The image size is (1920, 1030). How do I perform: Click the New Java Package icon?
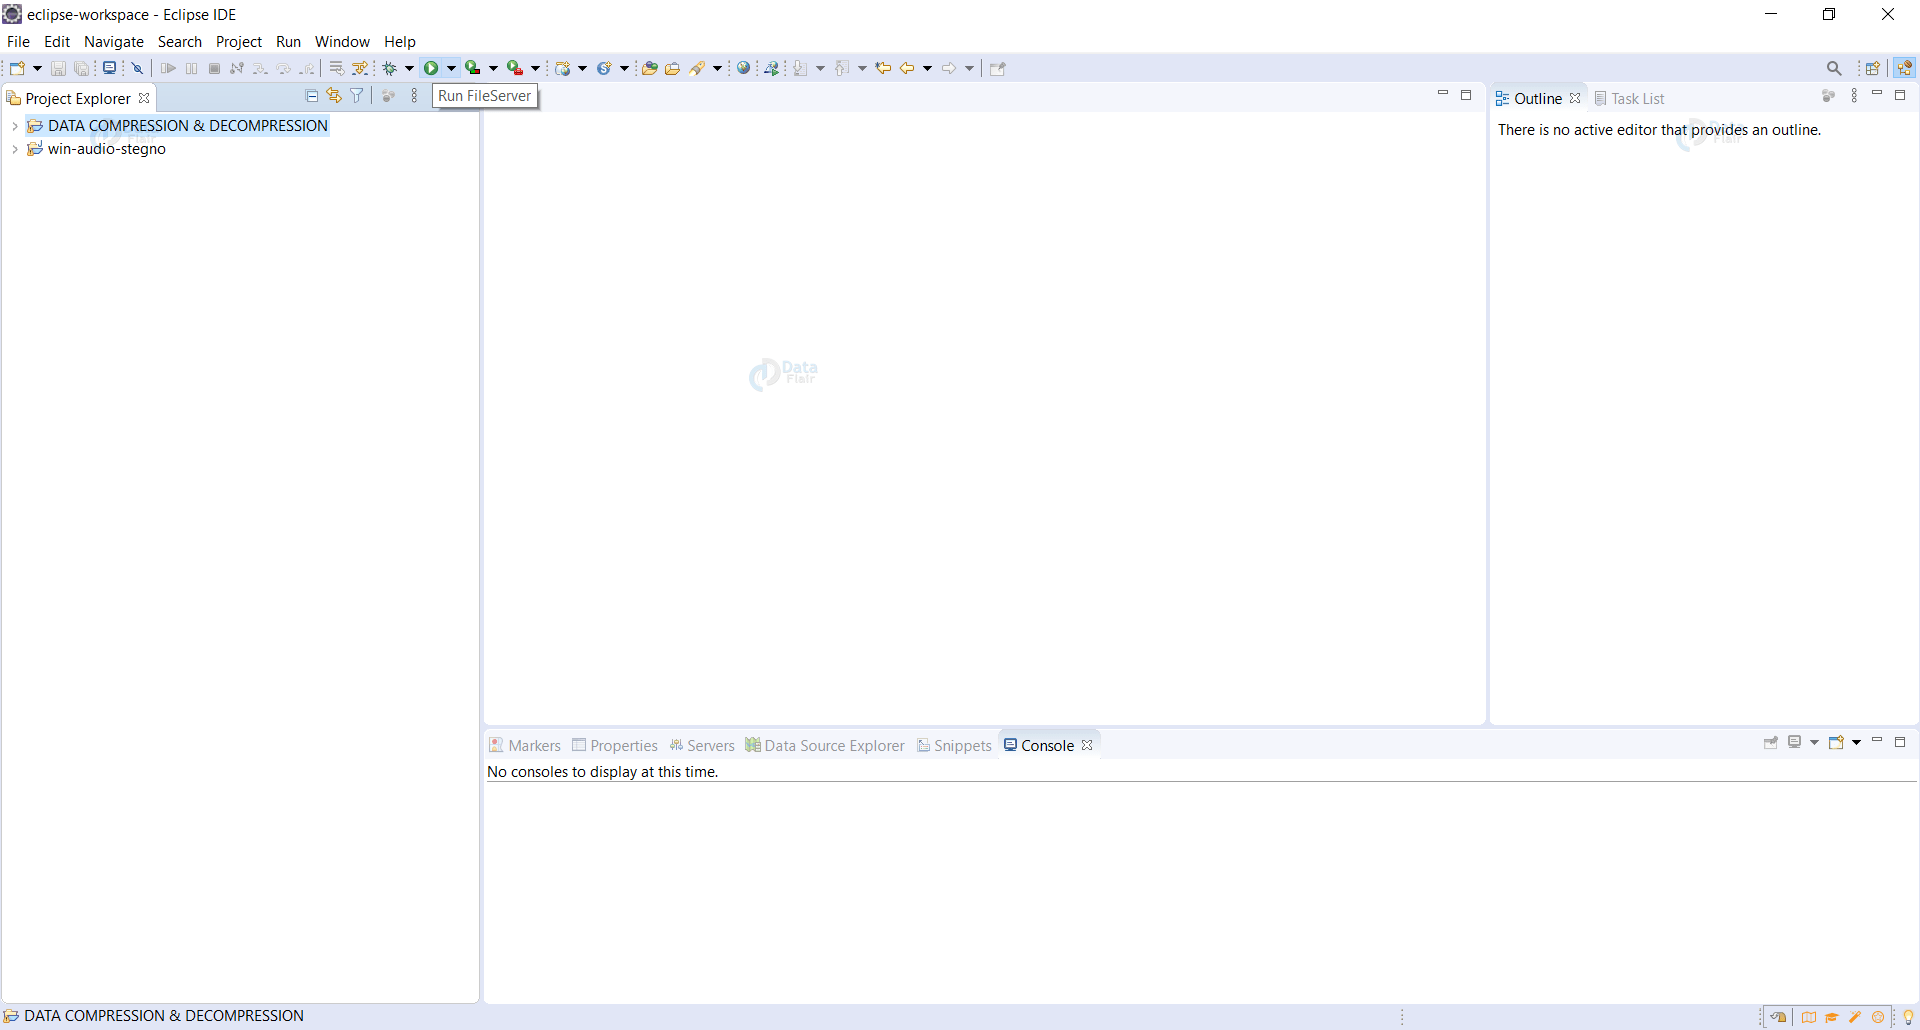tap(563, 68)
